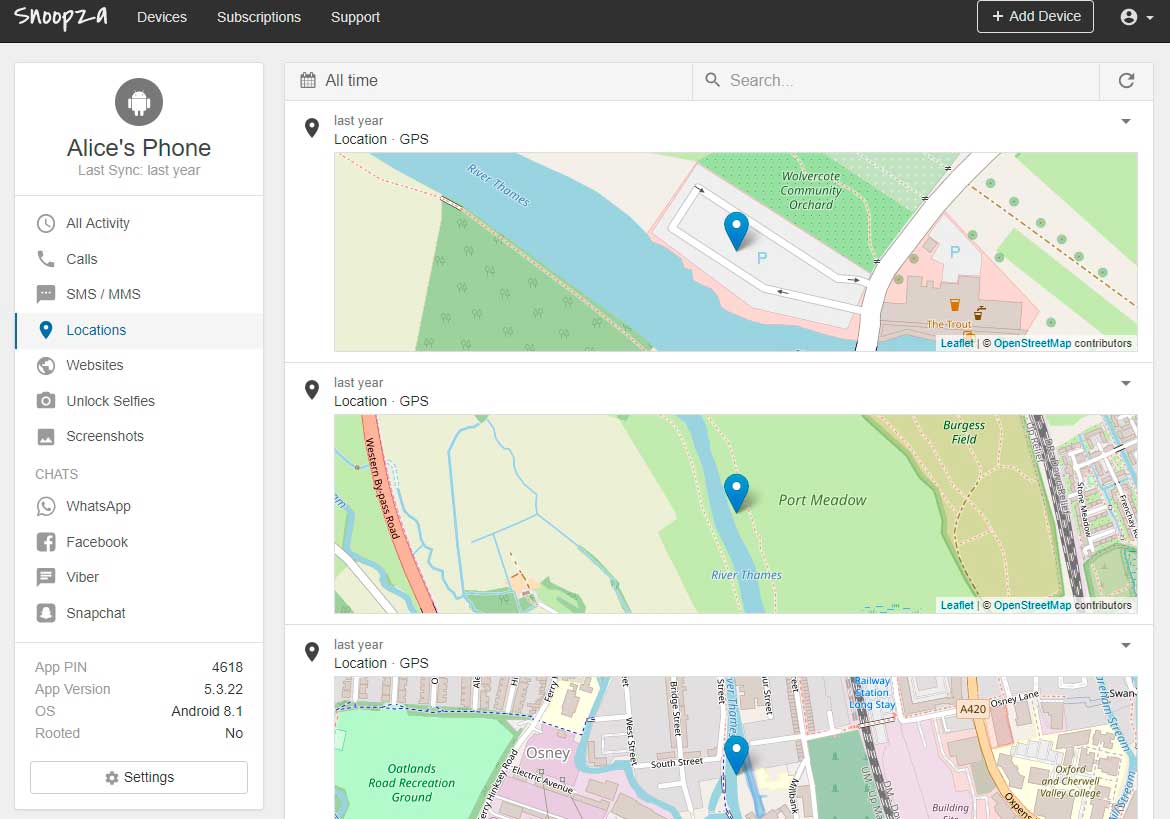Open the All time date filter
The width and height of the screenshot is (1170, 819).
(489, 81)
